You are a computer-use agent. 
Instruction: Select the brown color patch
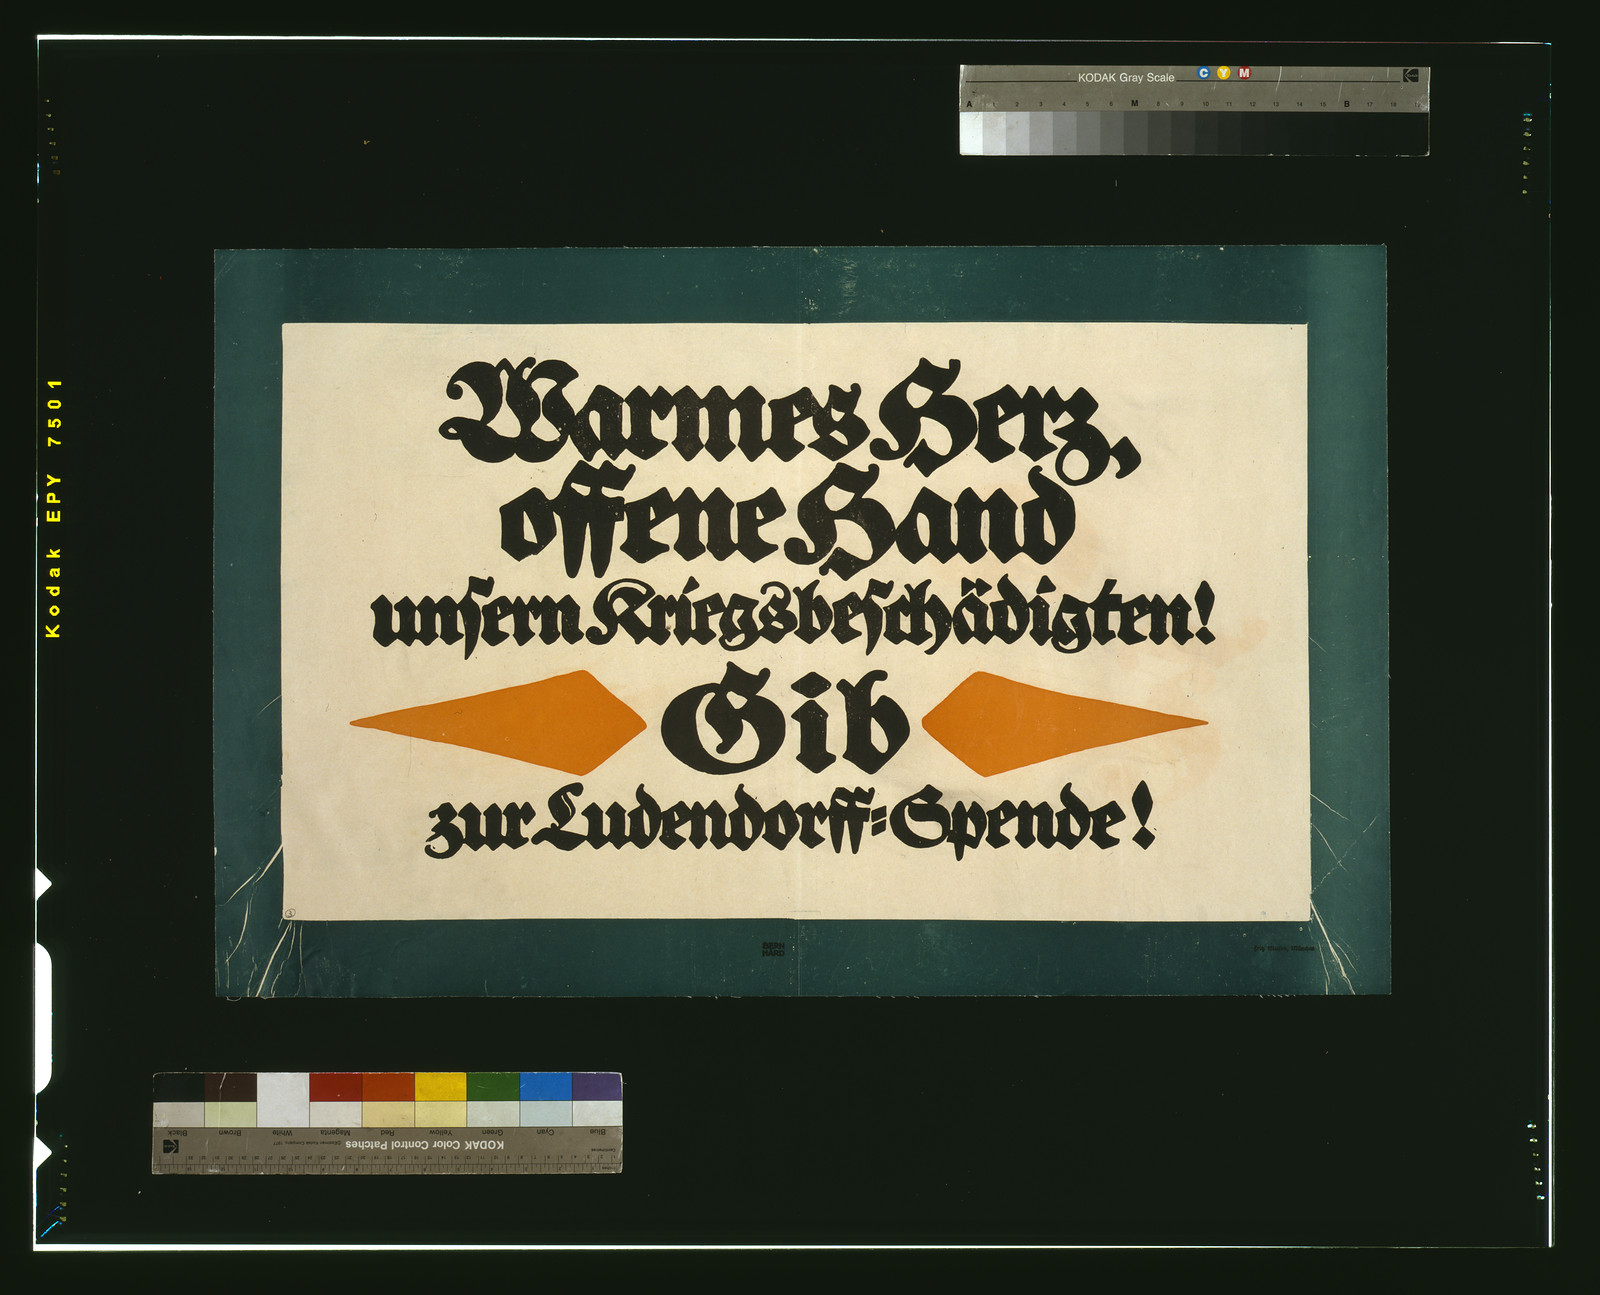230,1087
